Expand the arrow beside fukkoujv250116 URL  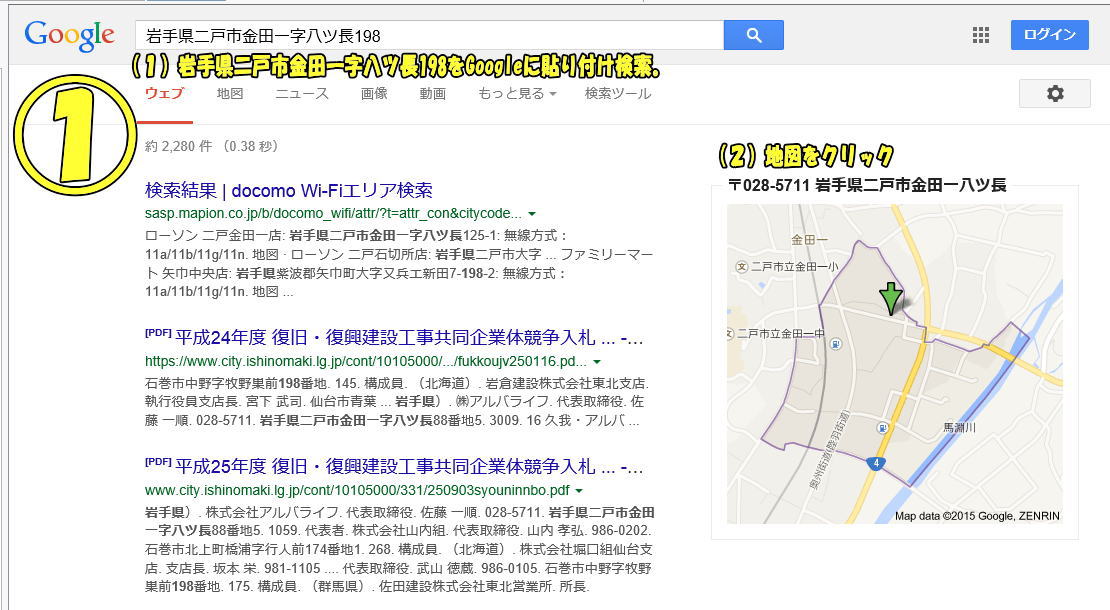(x=597, y=362)
